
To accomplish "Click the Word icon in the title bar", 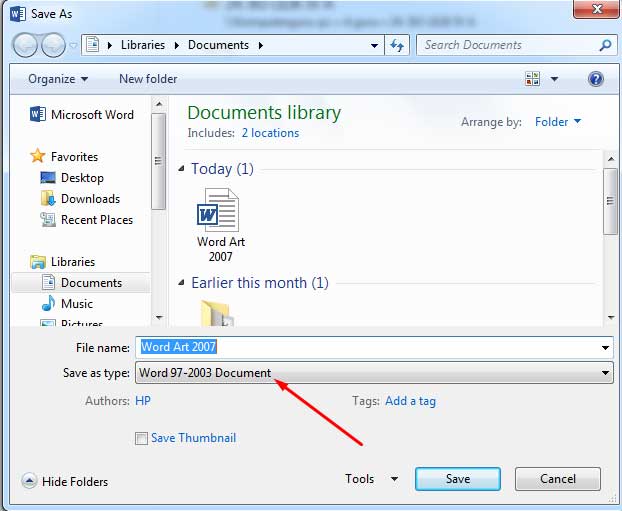I will coord(18,14).
